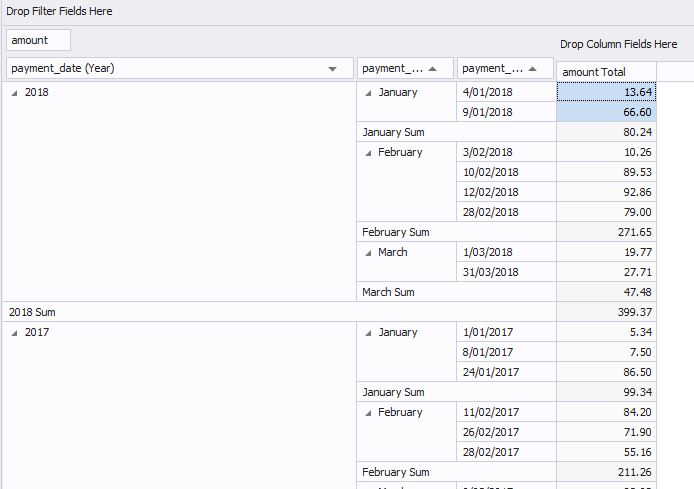Click the February Sum 271.65 cell
Viewport: 694px width, 489px height.
(606, 232)
